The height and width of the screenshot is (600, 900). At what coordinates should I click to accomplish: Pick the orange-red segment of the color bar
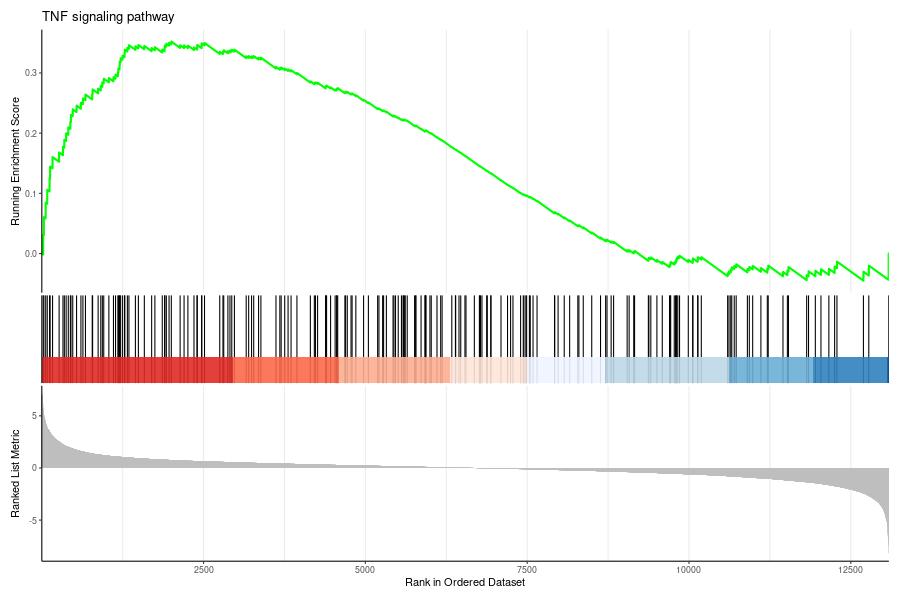(286, 369)
